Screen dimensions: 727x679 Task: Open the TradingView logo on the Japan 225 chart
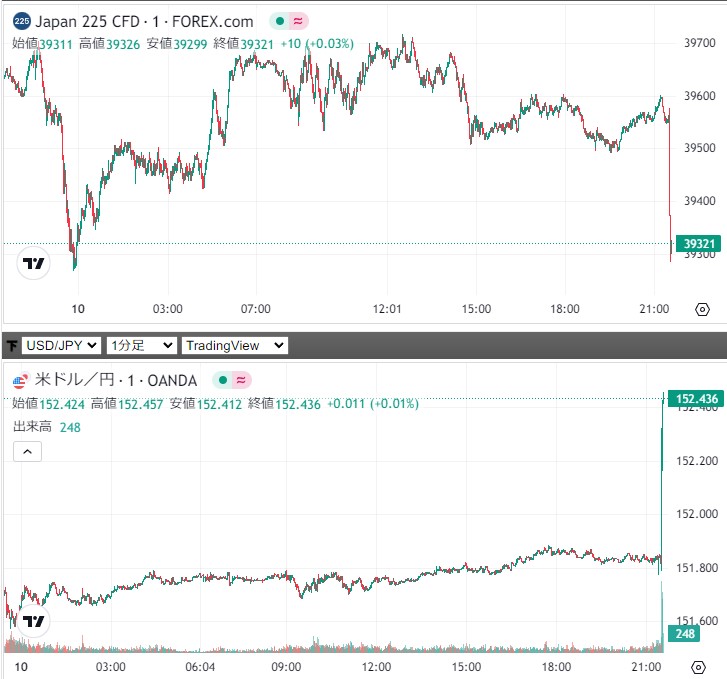[33, 263]
